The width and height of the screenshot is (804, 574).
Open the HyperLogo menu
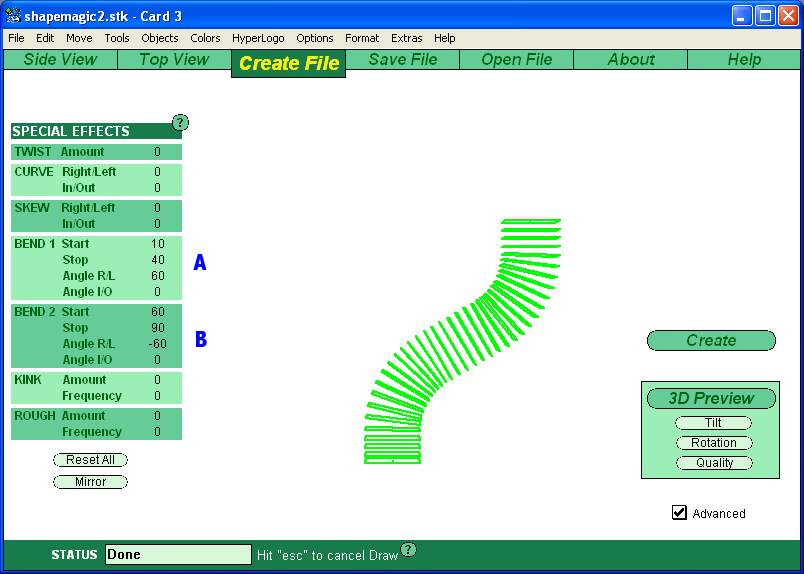[x=258, y=38]
